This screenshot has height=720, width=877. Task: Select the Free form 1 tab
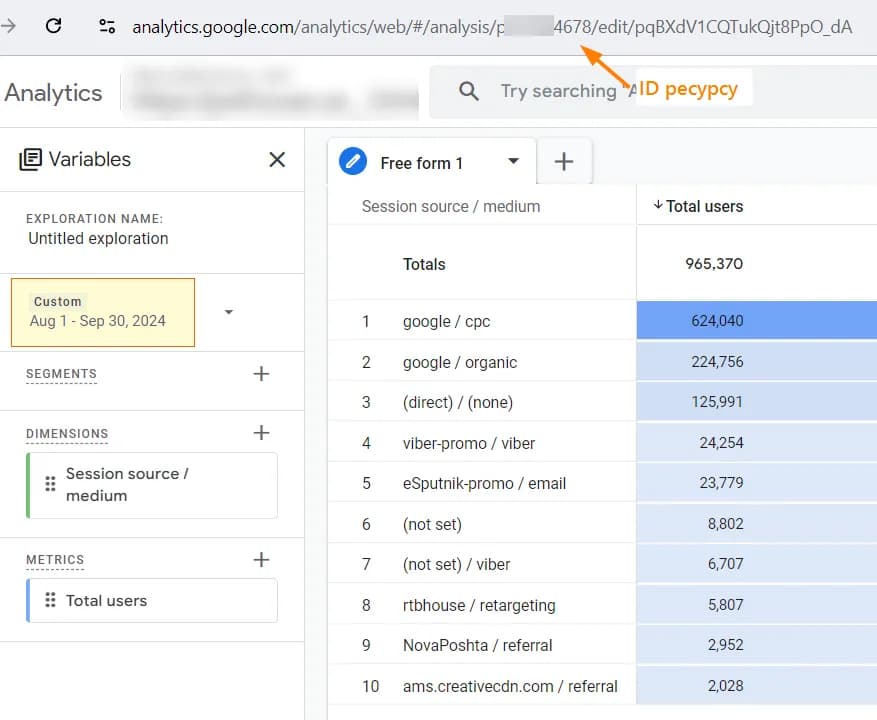click(431, 162)
